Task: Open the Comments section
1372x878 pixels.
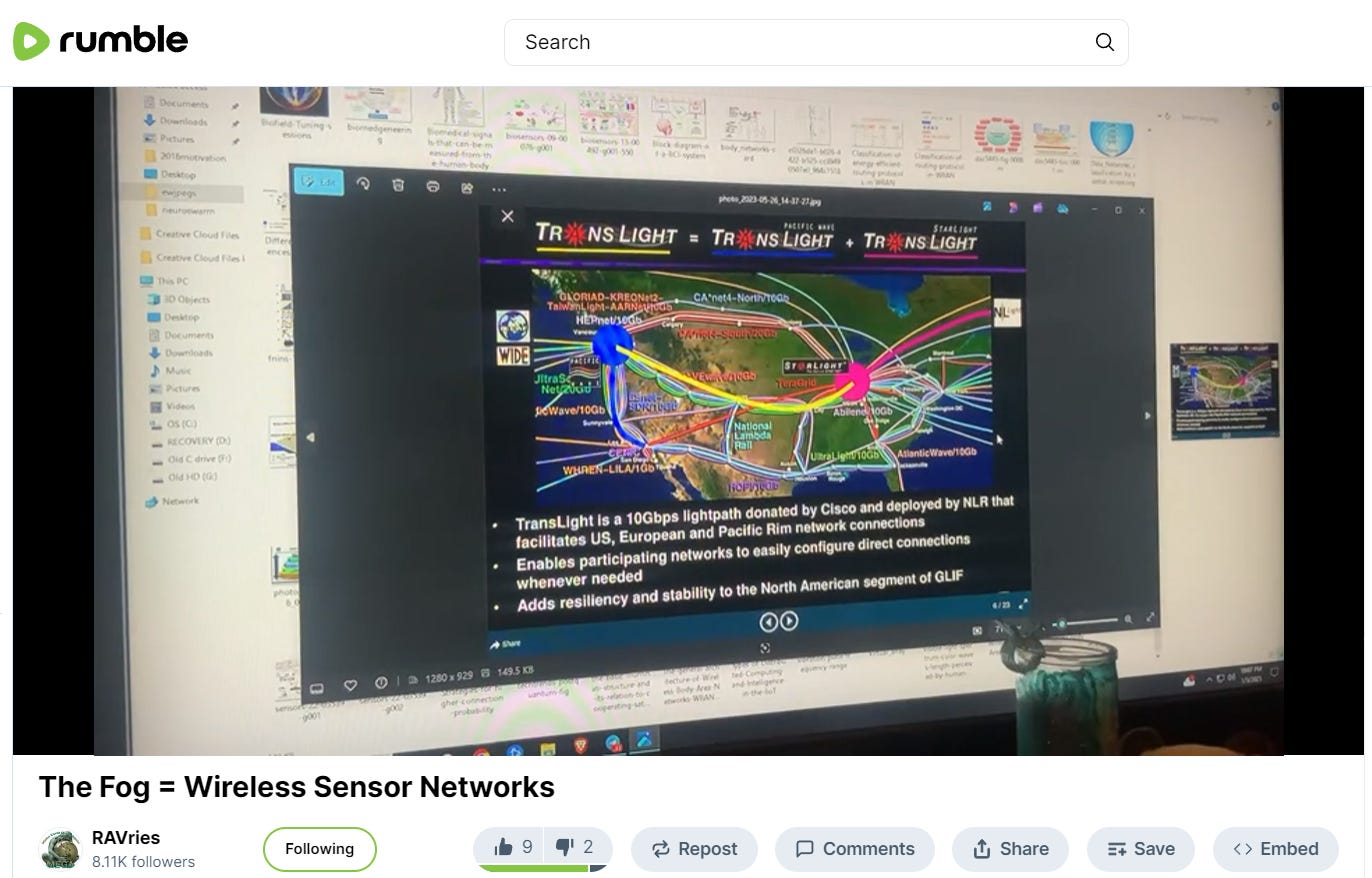Action: click(x=855, y=849)
